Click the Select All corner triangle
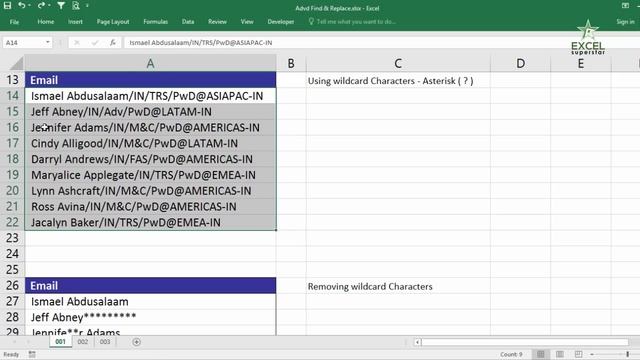The image size is (640, 360). [16, 64]
